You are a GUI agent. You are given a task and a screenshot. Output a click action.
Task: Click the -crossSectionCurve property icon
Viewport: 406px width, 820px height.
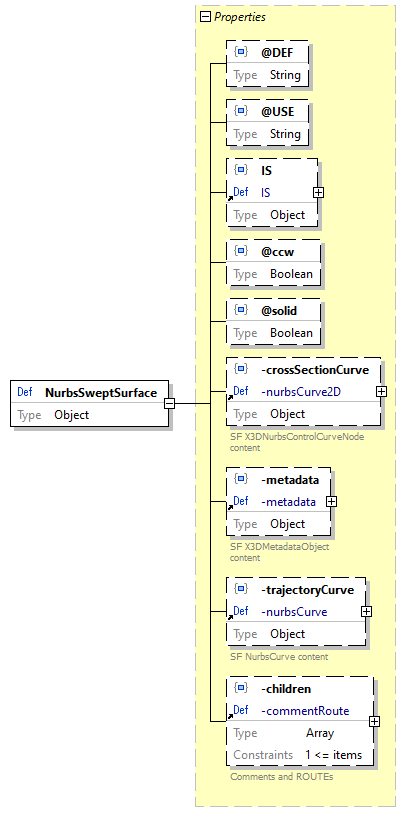pos(241,369)
